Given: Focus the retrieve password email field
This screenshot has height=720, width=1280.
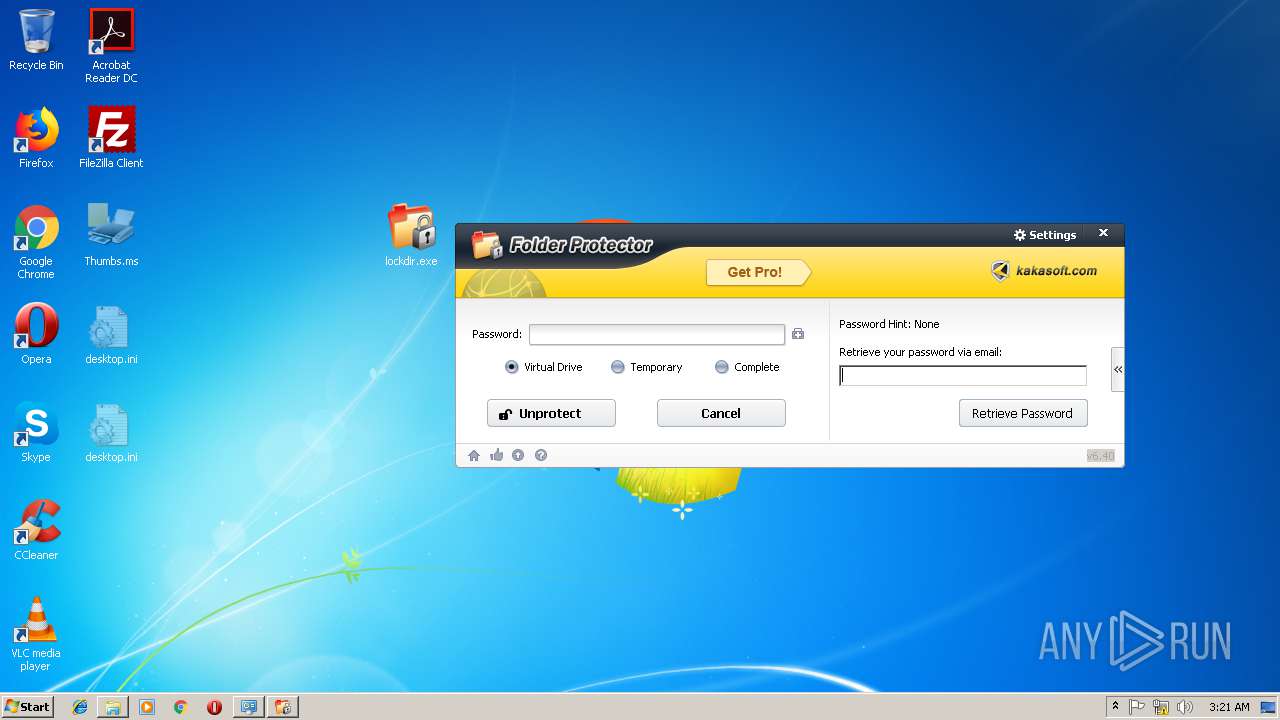Looking at the screenshot, I should [x=963, y=376].
